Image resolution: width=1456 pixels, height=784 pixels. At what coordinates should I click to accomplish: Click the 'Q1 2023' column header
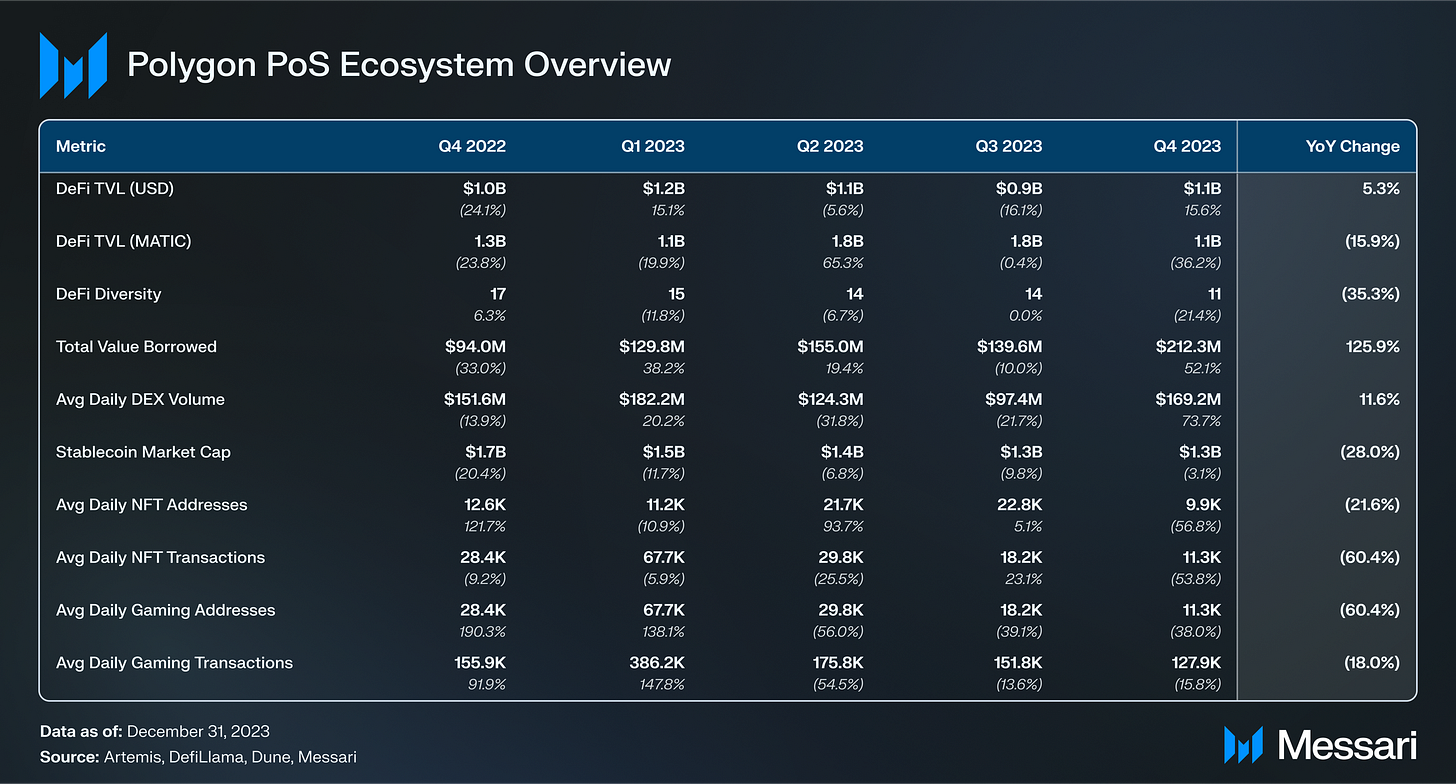click(652, 146)
